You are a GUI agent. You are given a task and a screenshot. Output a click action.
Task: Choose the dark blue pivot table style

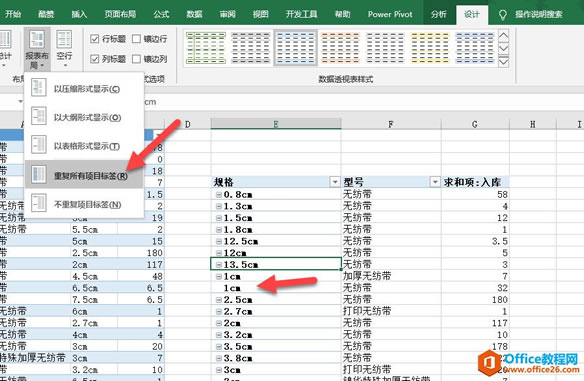[474, 48]
